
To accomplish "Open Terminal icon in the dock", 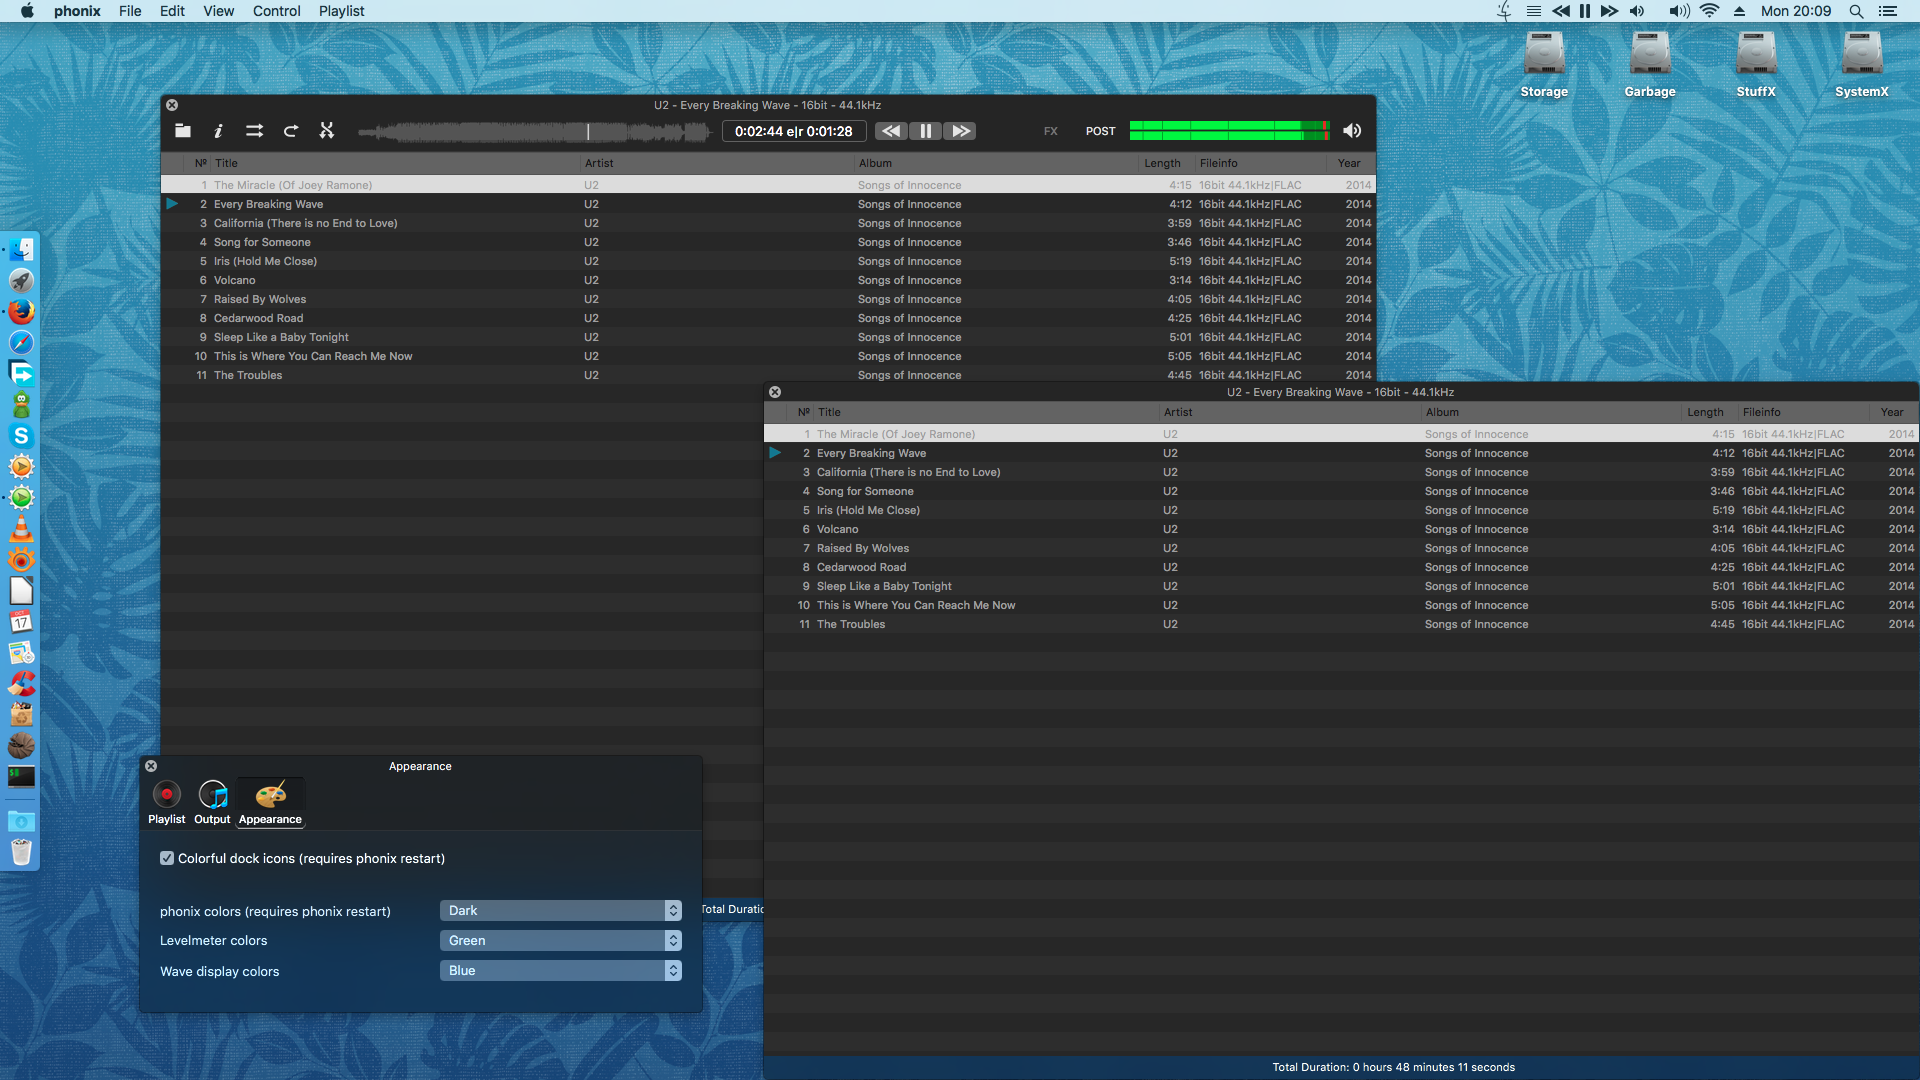I will point(21,777).
